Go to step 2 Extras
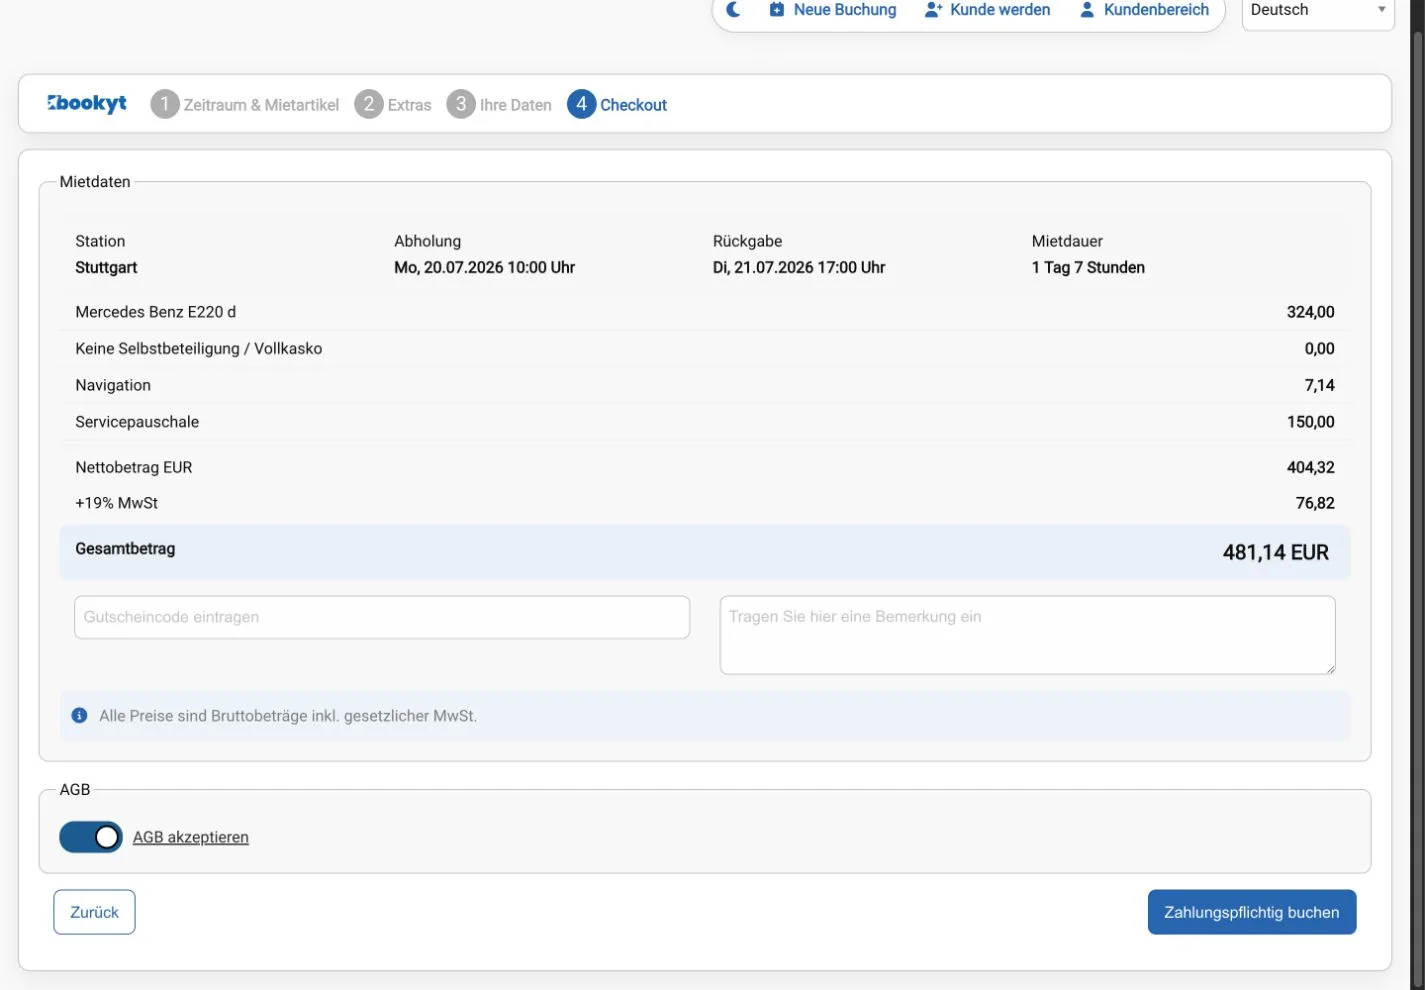1425x990 pixels. [x=393, y=104]
